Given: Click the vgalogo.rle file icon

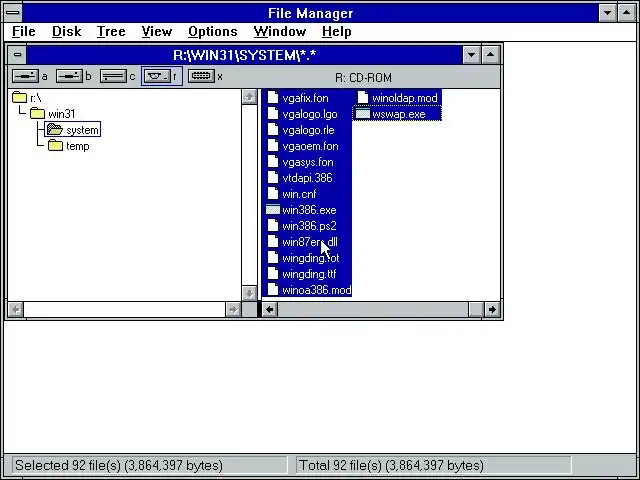Looking at the screenshot, I should pos(273,130).
